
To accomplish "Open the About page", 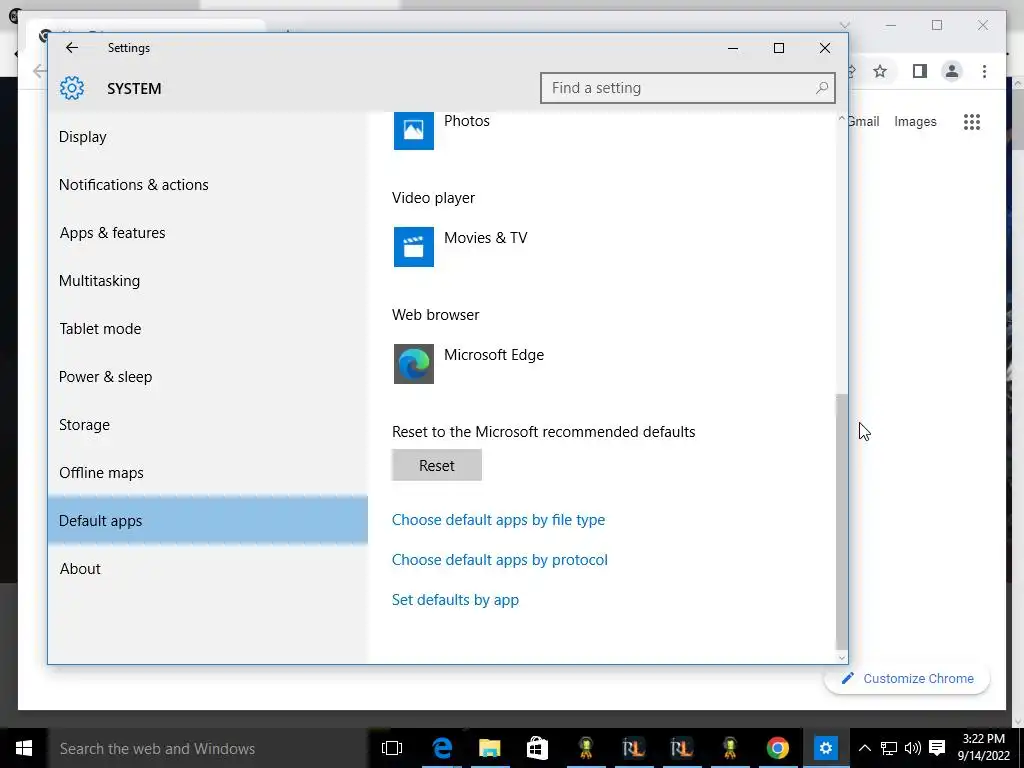I will pos(208,569).
